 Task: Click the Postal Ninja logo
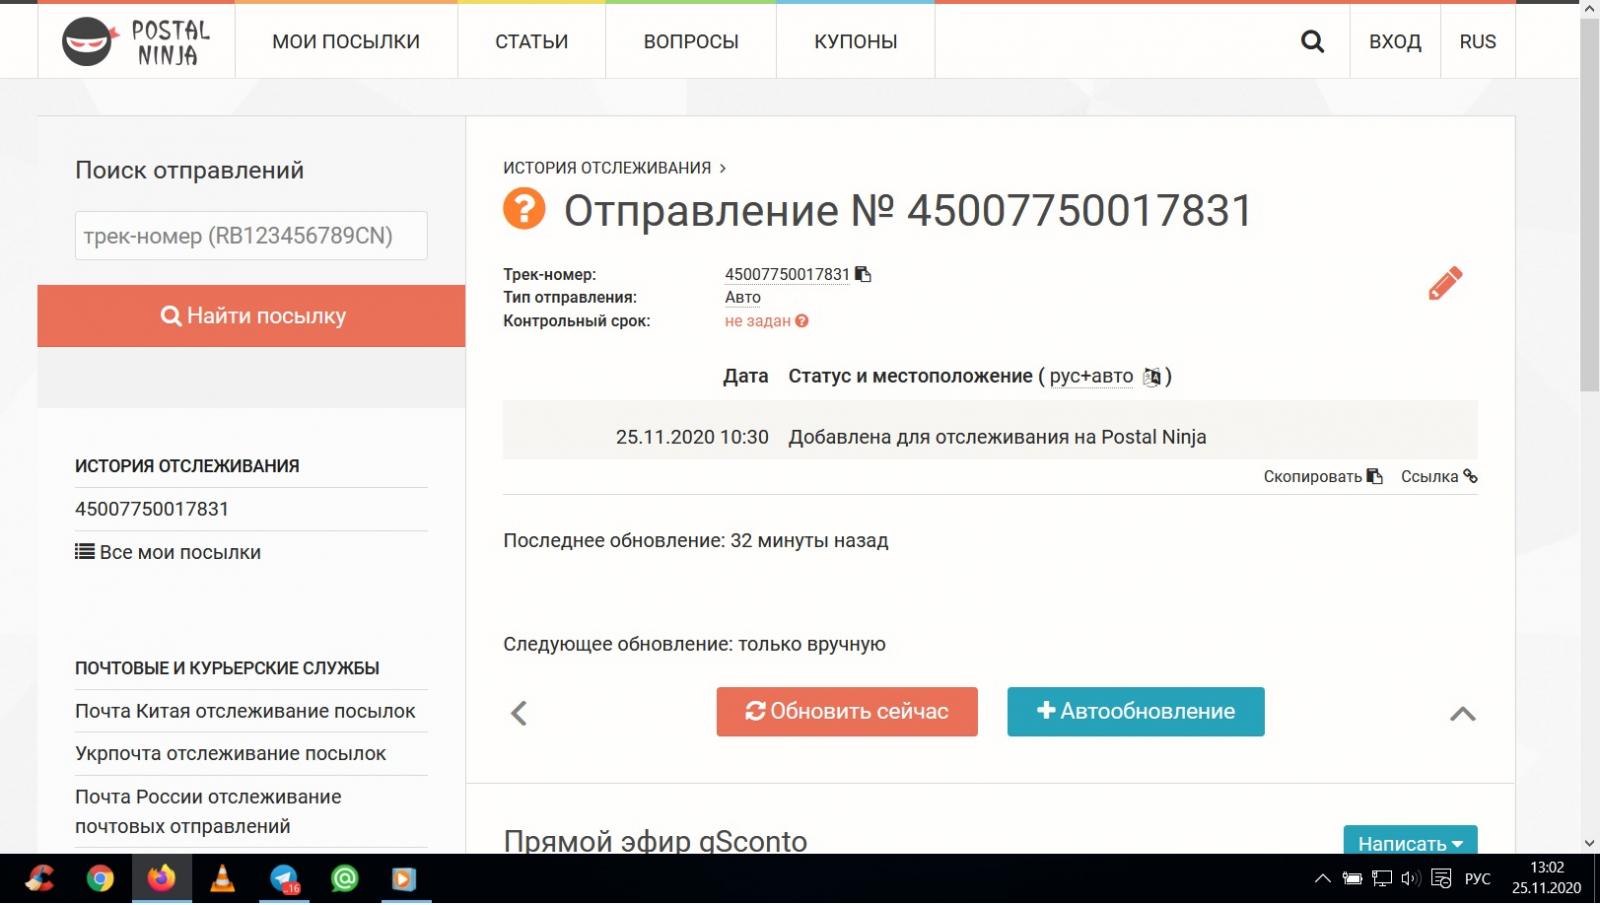coord(136,42)
